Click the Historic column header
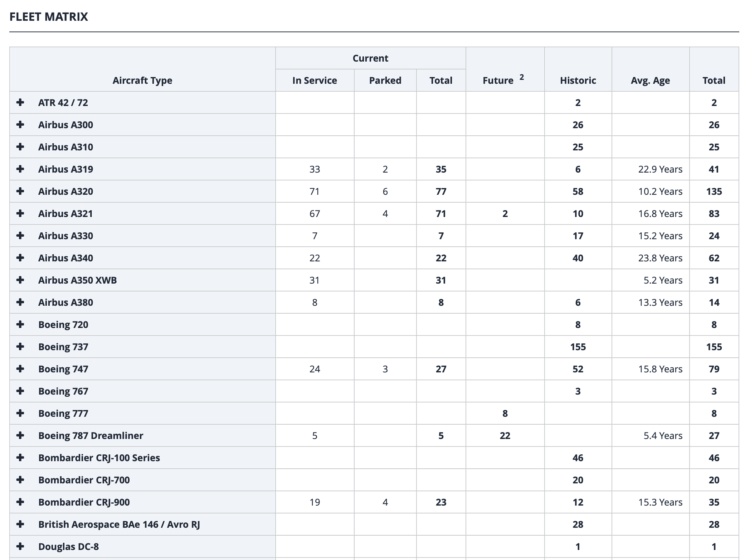This screenshot has height=560, width=750. click(578, 80)
